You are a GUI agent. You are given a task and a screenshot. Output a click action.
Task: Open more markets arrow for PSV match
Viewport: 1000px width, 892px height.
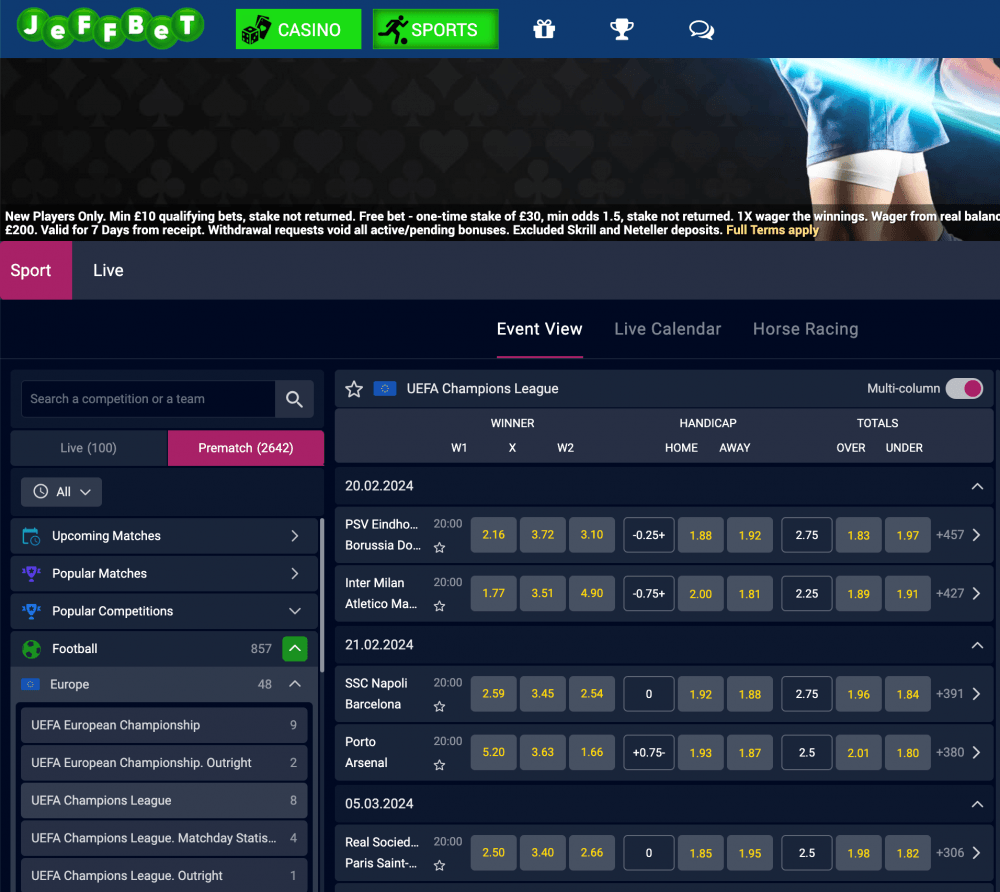(x=976, y=535)
